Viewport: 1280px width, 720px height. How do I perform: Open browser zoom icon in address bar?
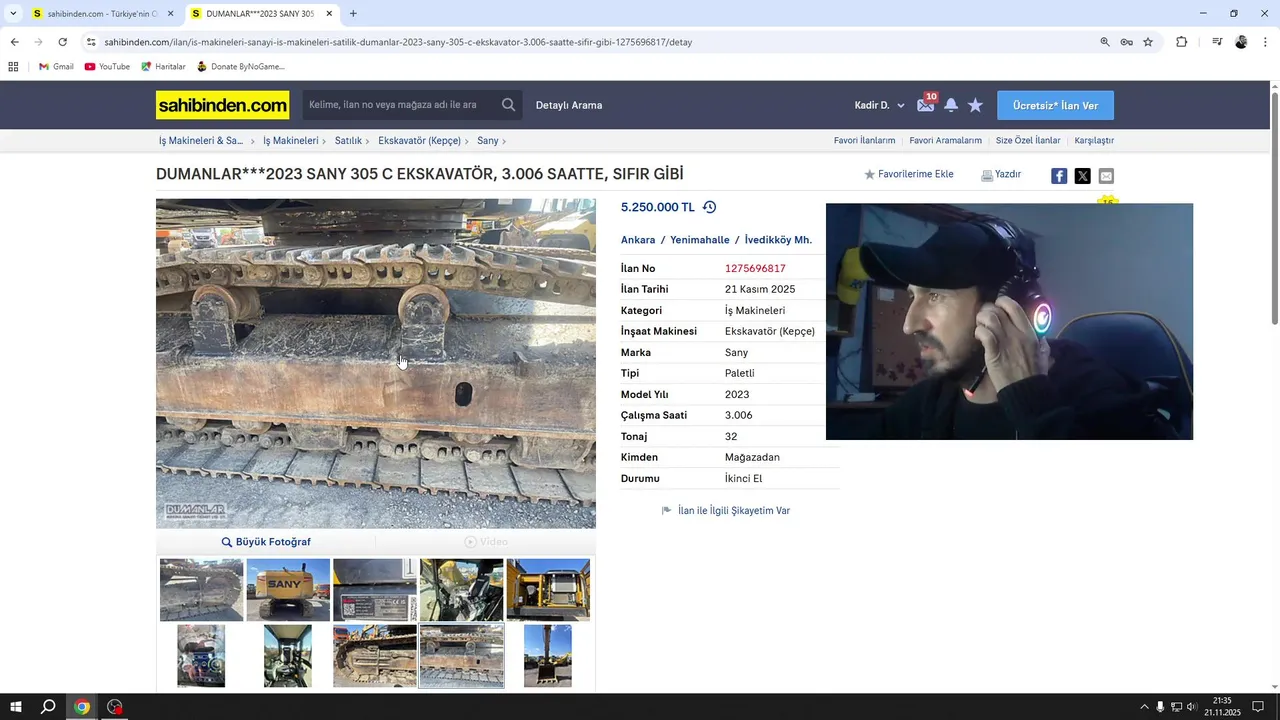1105,42
